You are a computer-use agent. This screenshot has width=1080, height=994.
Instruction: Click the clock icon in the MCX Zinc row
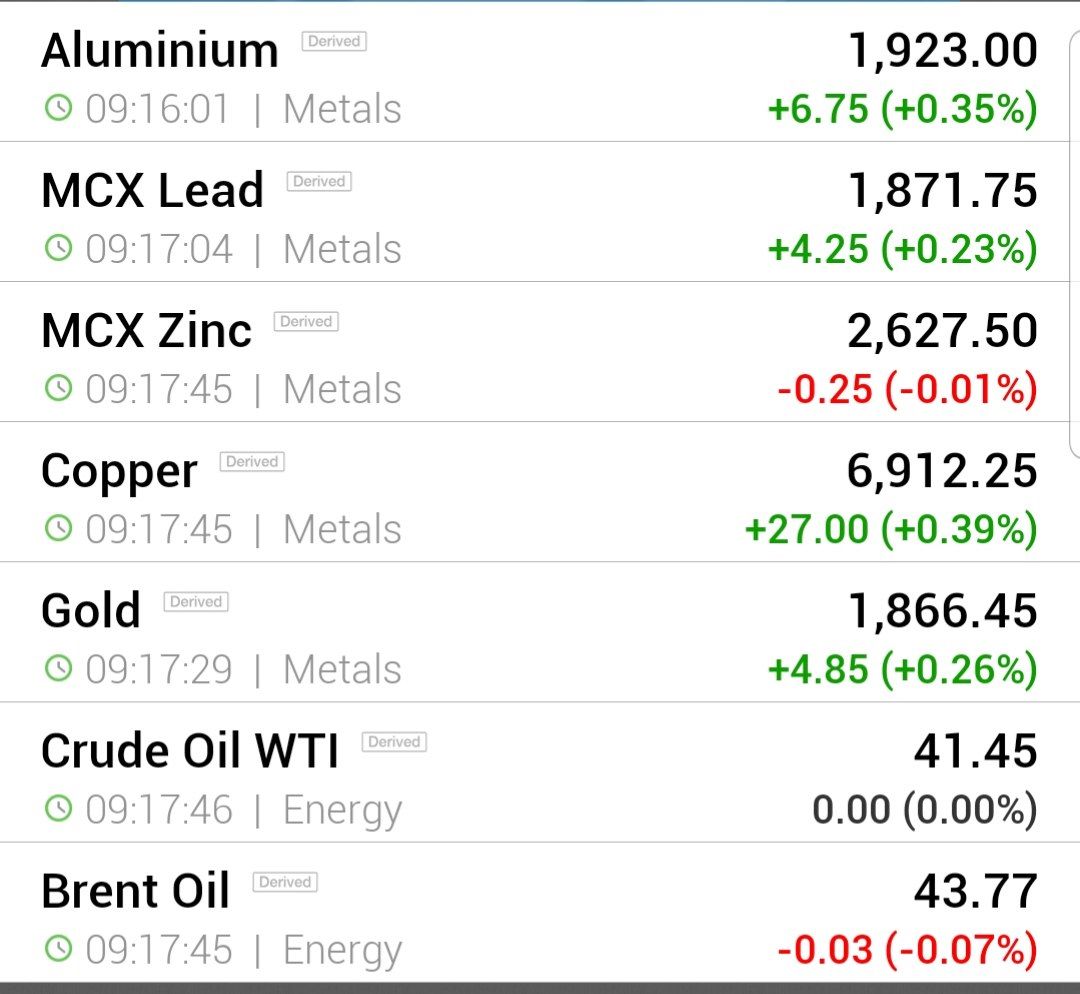coord(59,389)
